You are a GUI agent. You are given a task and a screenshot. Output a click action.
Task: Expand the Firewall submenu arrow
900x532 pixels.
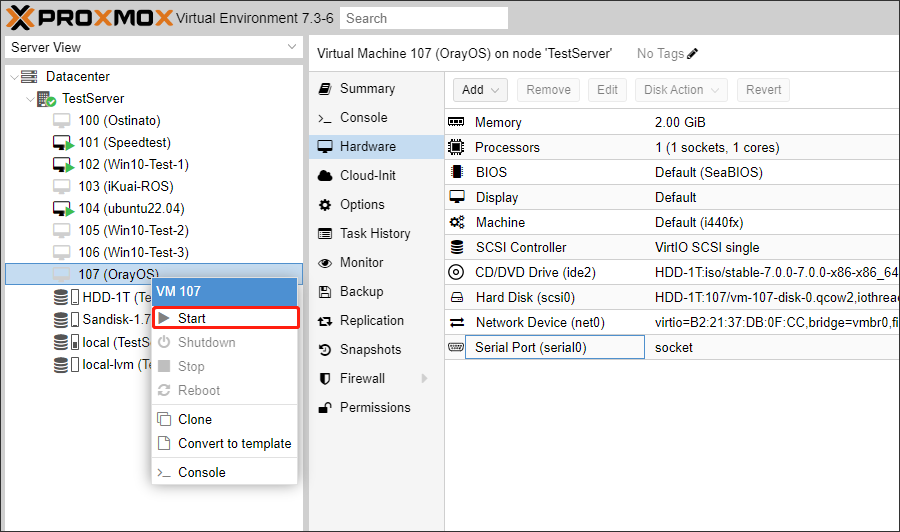tap(424, 378)
